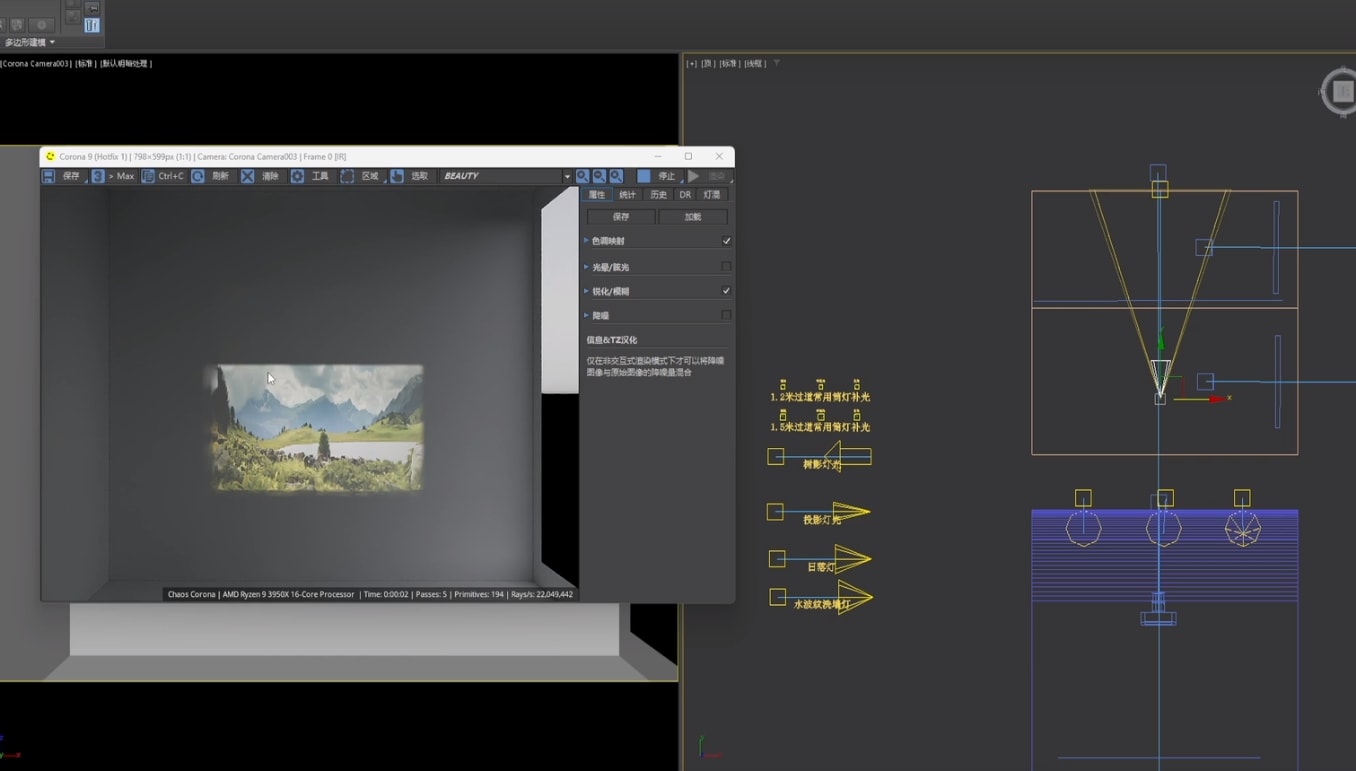Viewport: 1356px width, 771px height.
Task: Expand the 降噪 section arrow
Action: coord(586,315)
